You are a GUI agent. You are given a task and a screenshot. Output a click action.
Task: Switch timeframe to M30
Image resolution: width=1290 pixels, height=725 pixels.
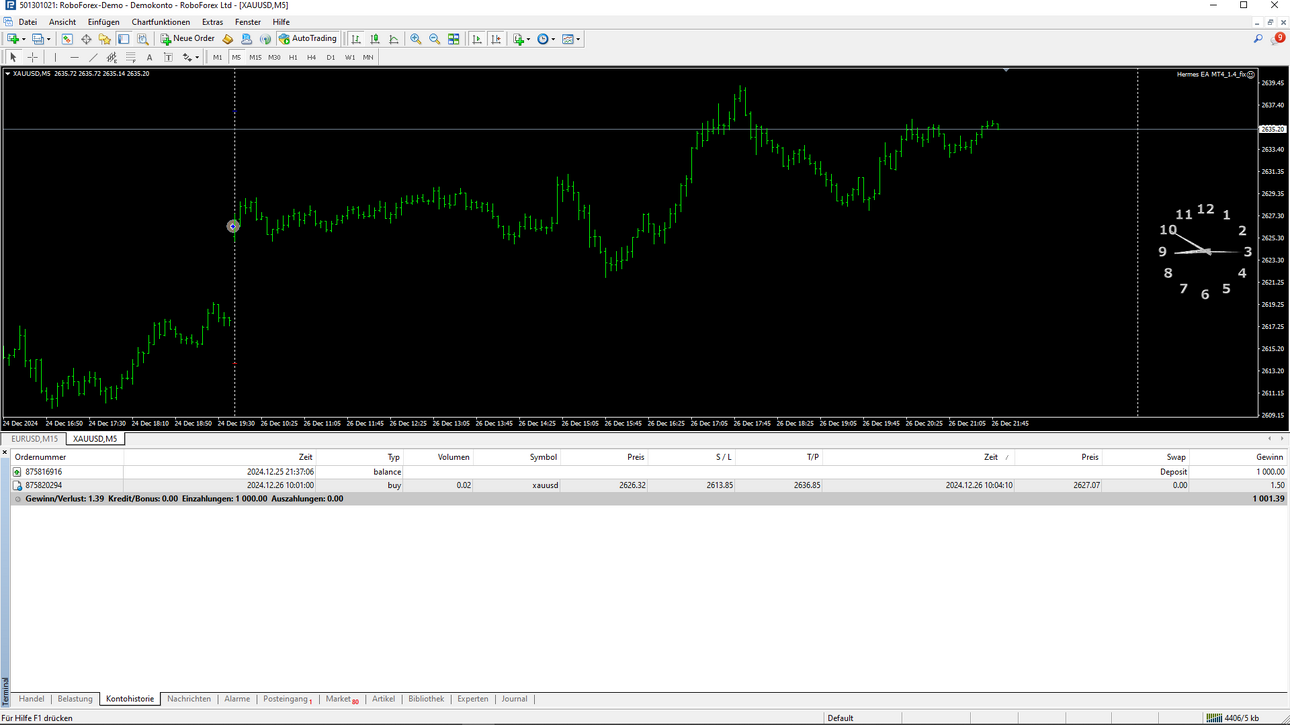(x=274, y=58)
